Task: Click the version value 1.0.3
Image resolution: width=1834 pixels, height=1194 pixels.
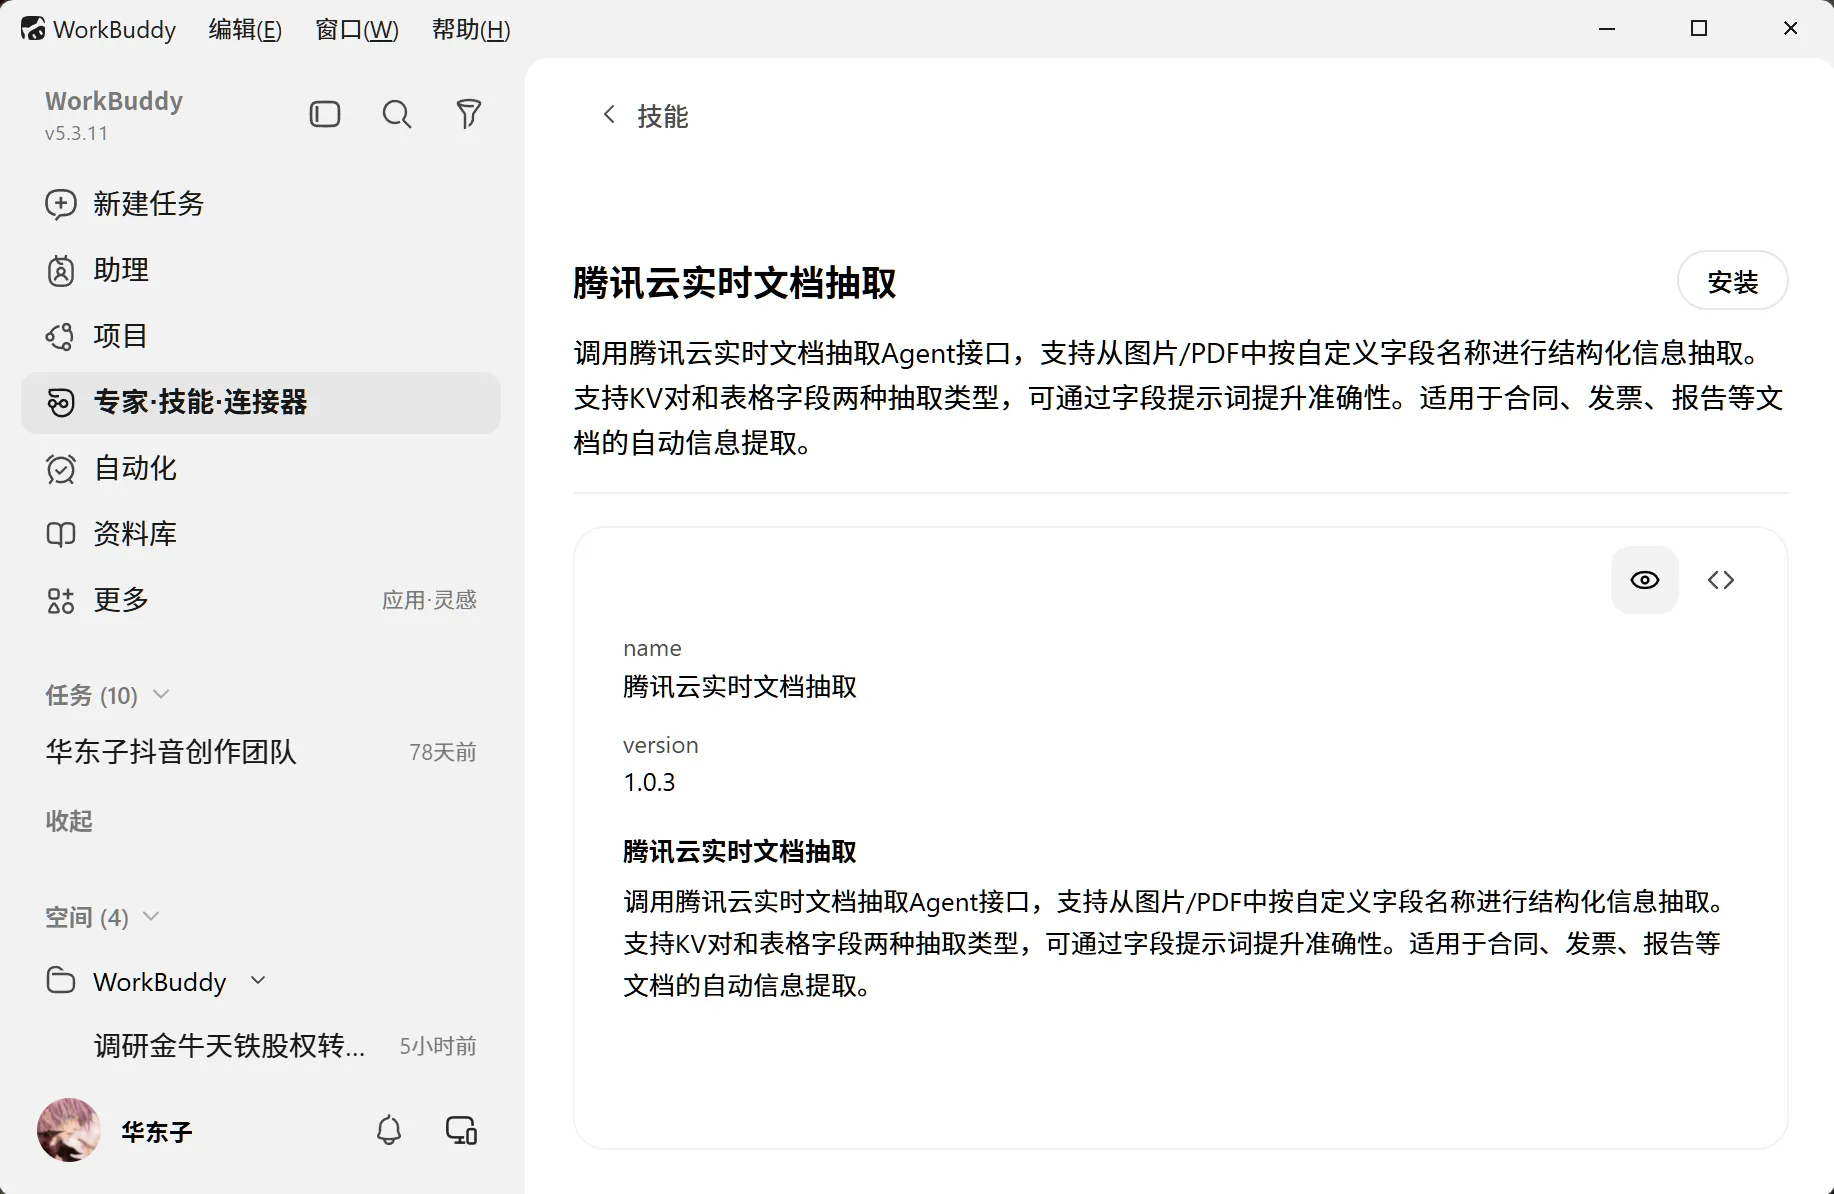Action: click(x=649, y=782)
